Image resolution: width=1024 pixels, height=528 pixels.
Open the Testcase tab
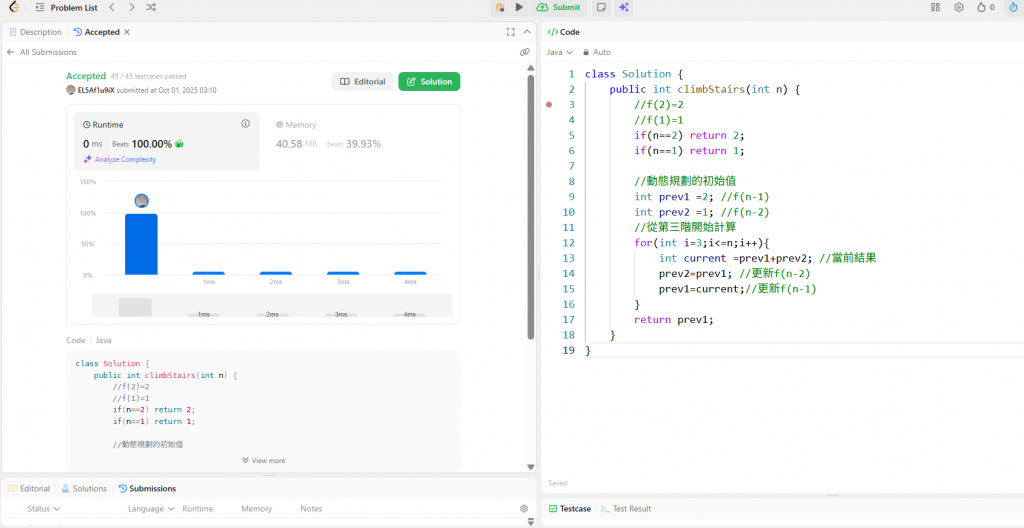[x=569, y=508]
